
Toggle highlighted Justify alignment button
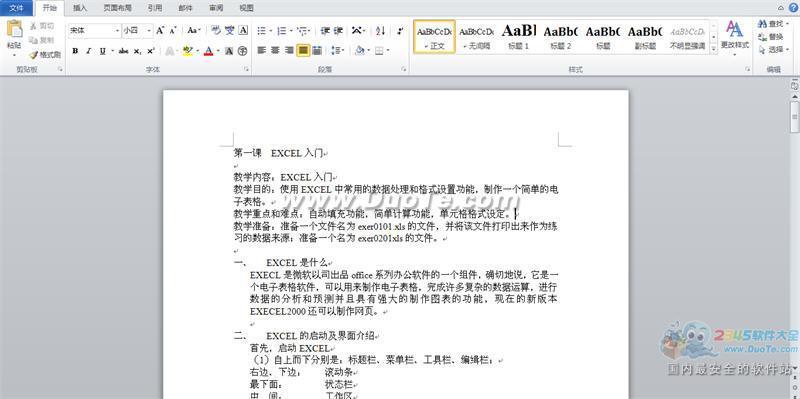click(x=303, y=51)
